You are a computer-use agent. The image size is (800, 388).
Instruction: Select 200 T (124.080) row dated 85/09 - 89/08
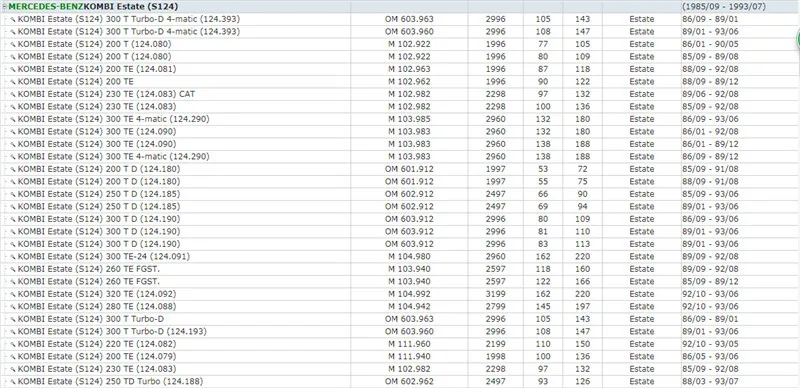coord(400,56)
